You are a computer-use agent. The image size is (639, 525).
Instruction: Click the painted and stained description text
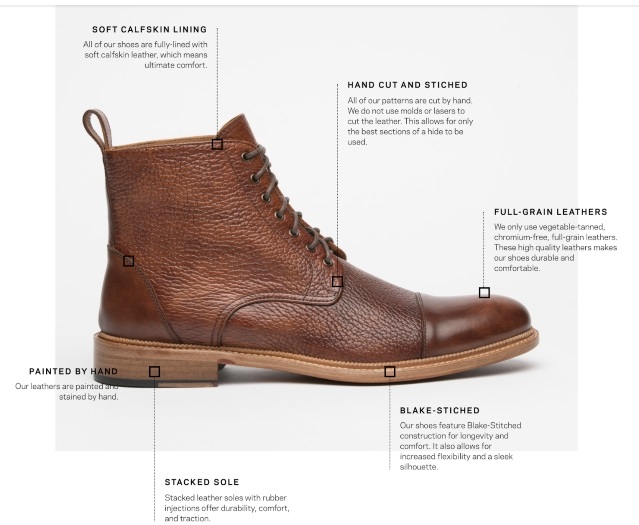pyautogui.click(x=67, y=391)
